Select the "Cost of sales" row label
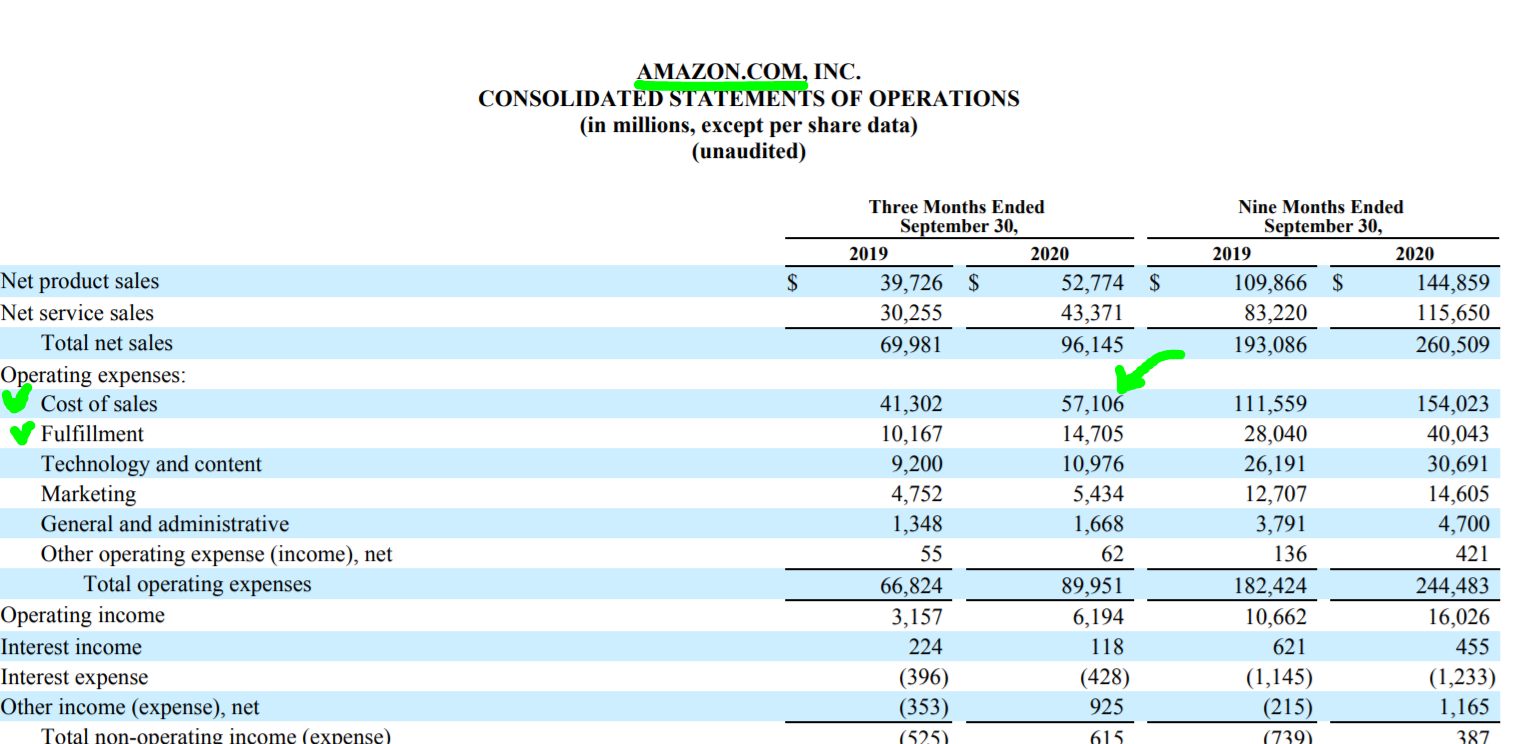Viewport: 1529px width, 744px height. [x=99, y=404]
